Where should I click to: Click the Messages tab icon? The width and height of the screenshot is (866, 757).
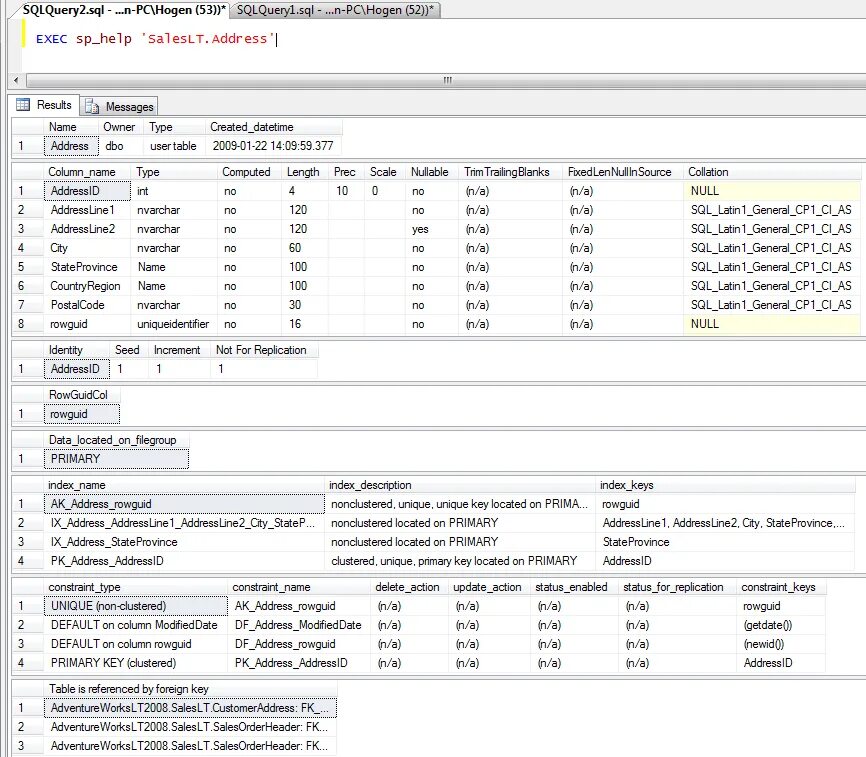point(92,107)
